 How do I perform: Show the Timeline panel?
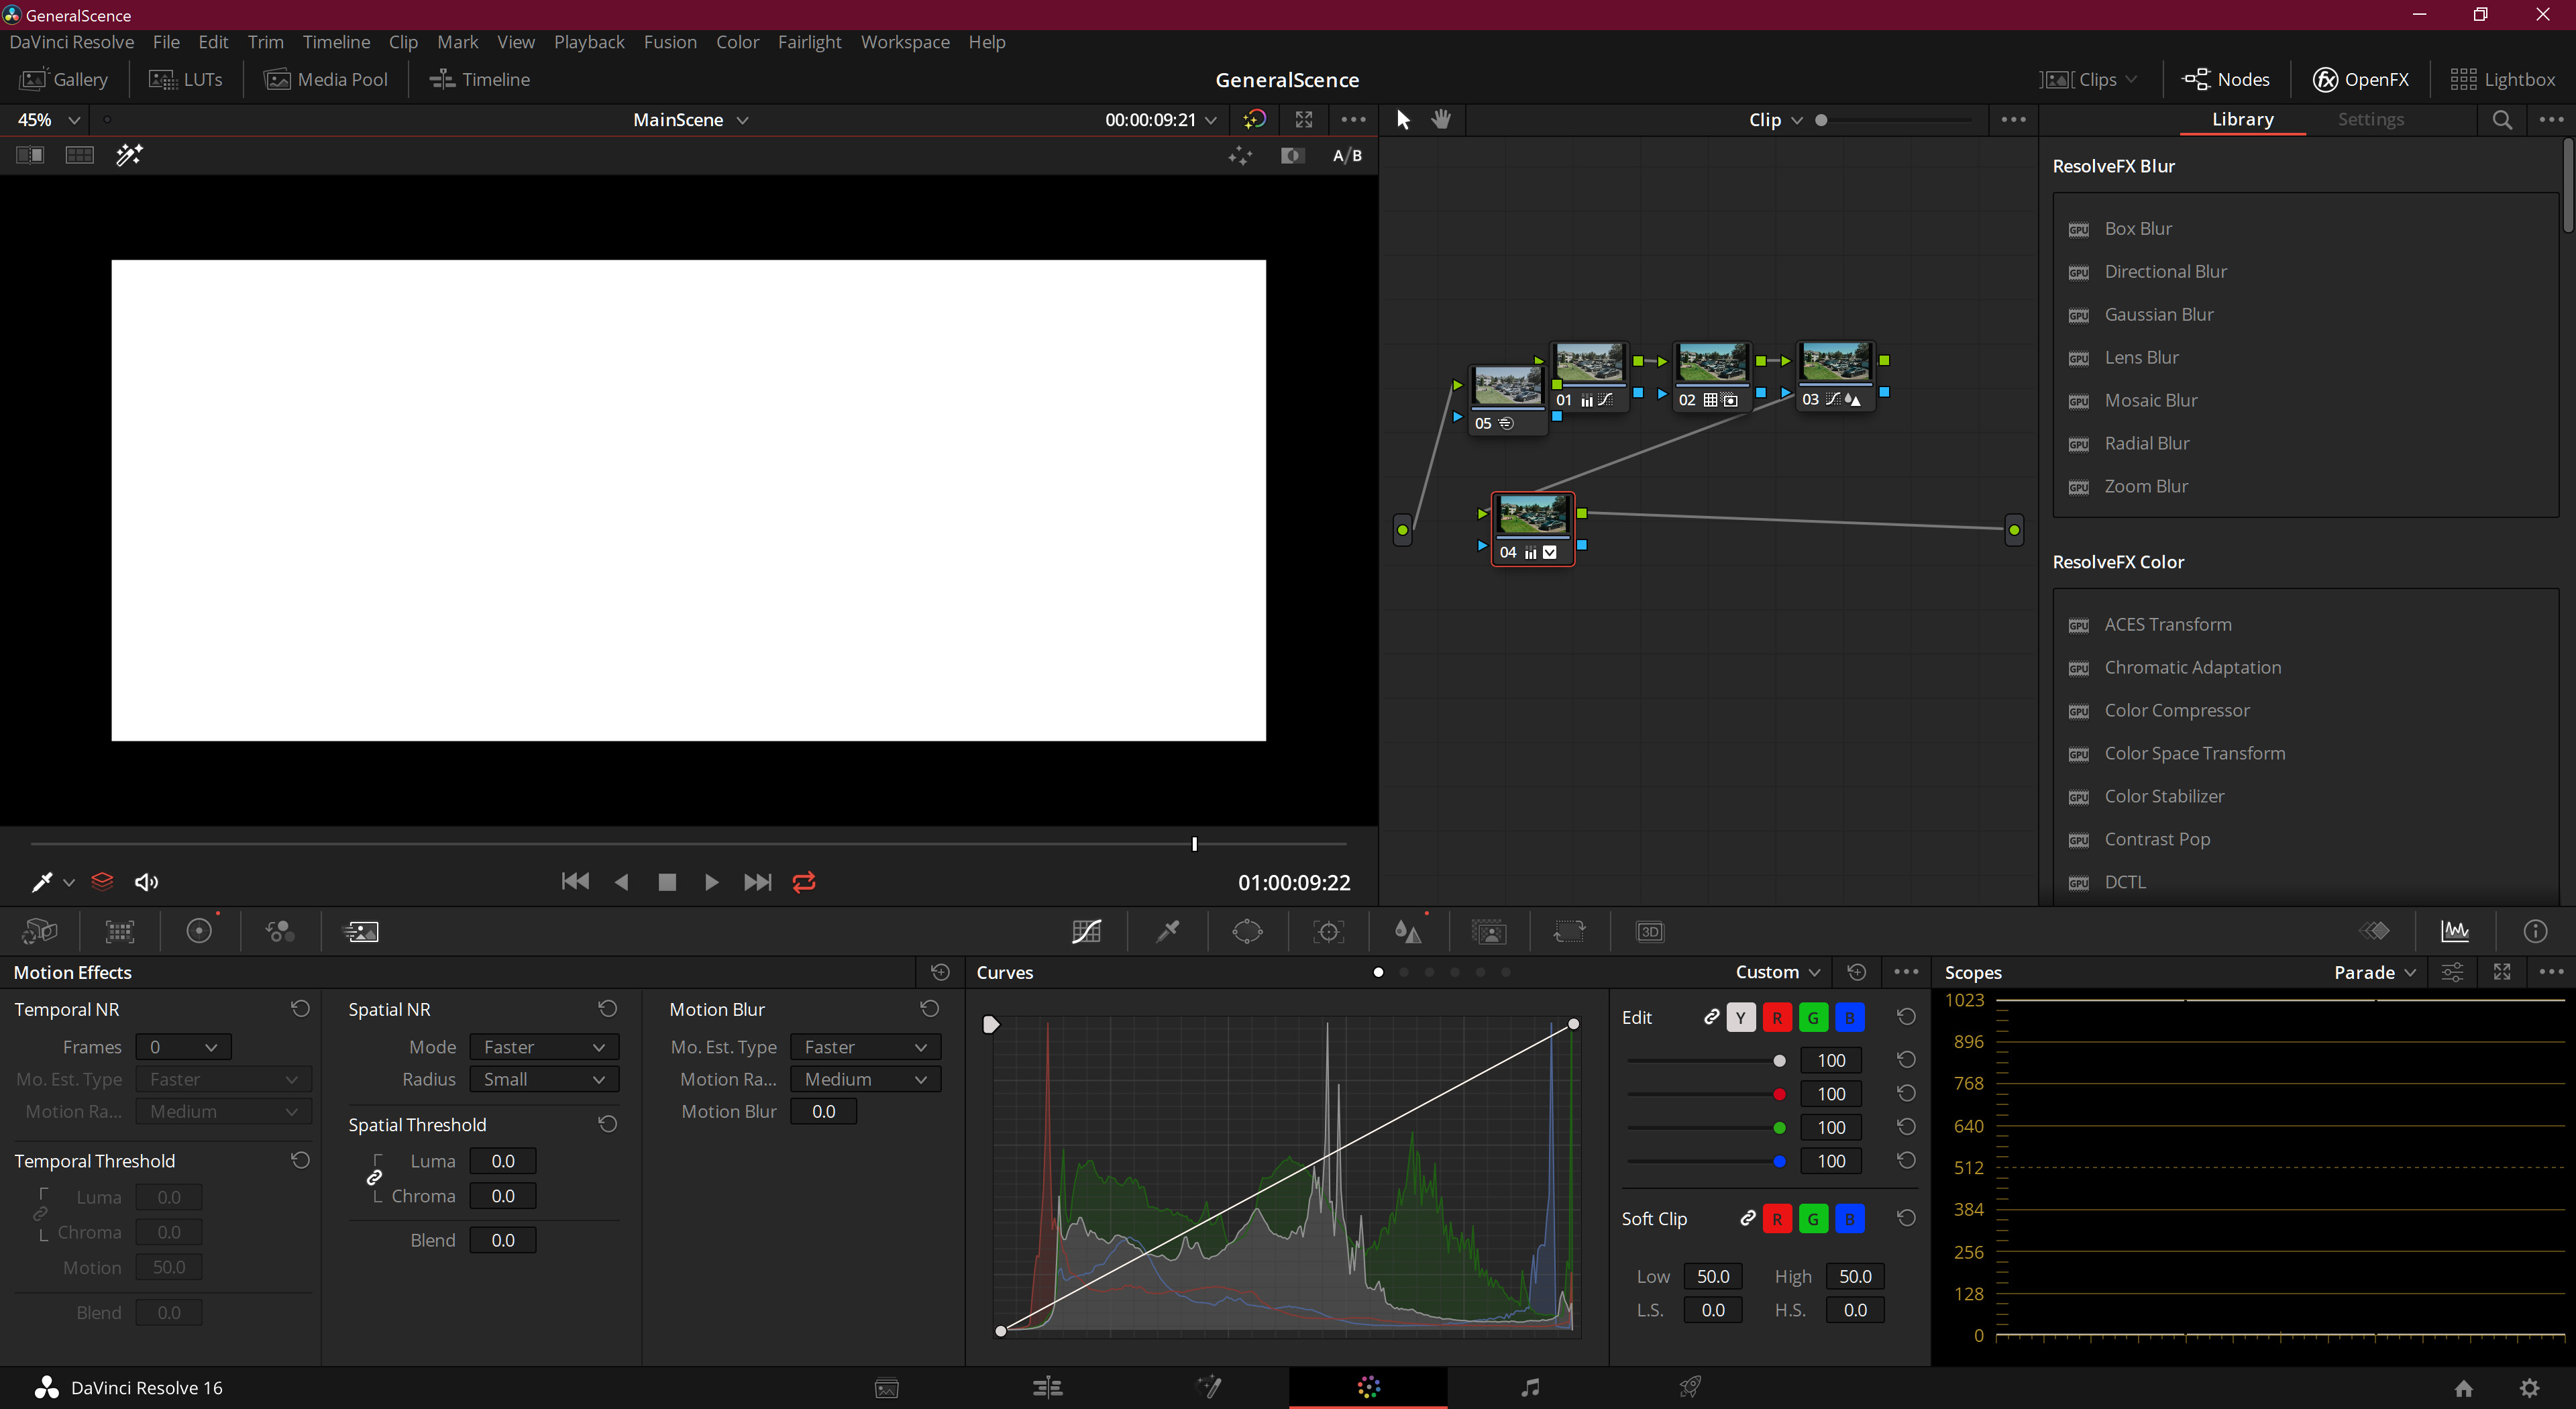point(479,79)
